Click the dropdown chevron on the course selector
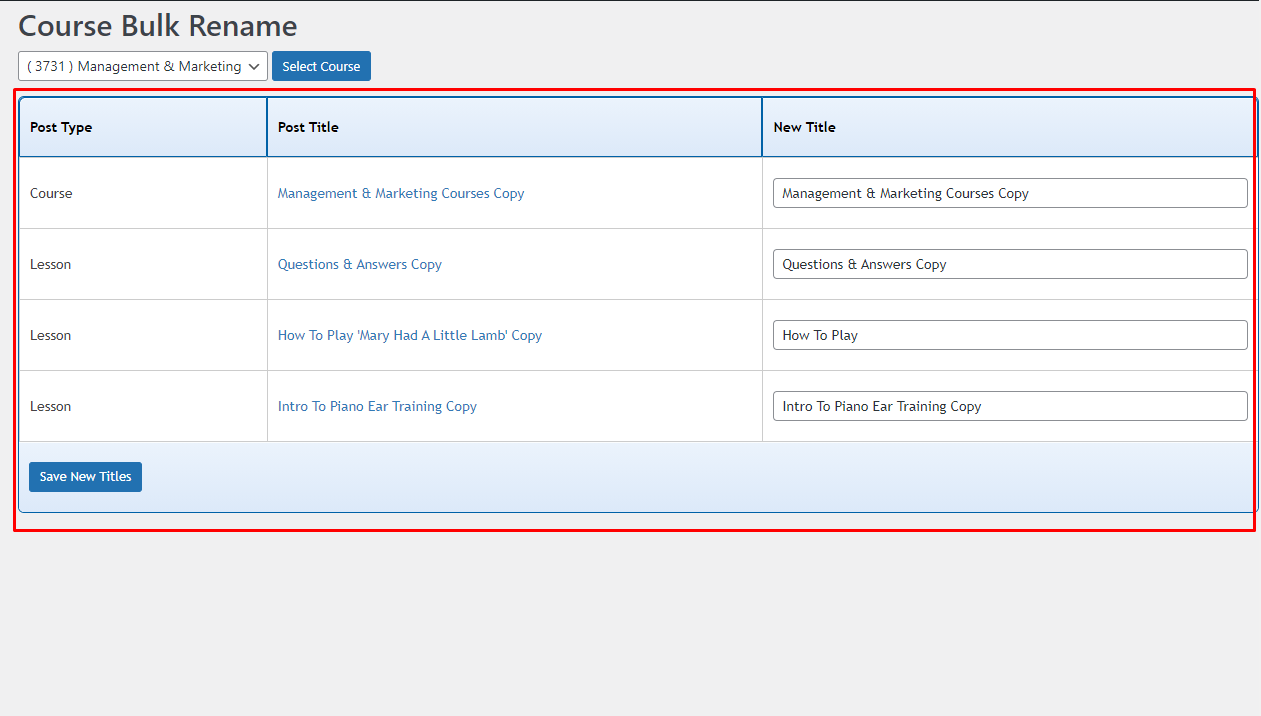1261x716 pixels. click(254, 66)
